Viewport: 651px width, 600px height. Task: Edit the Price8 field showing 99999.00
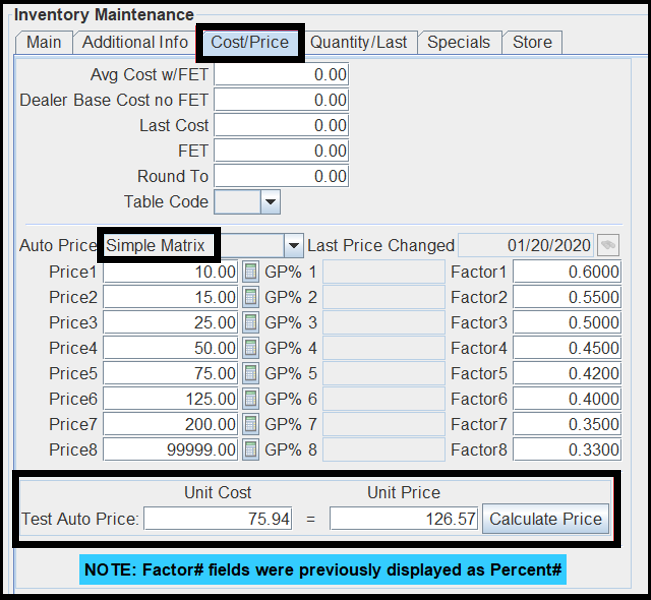pyautogui.click(x=171, y=449)
